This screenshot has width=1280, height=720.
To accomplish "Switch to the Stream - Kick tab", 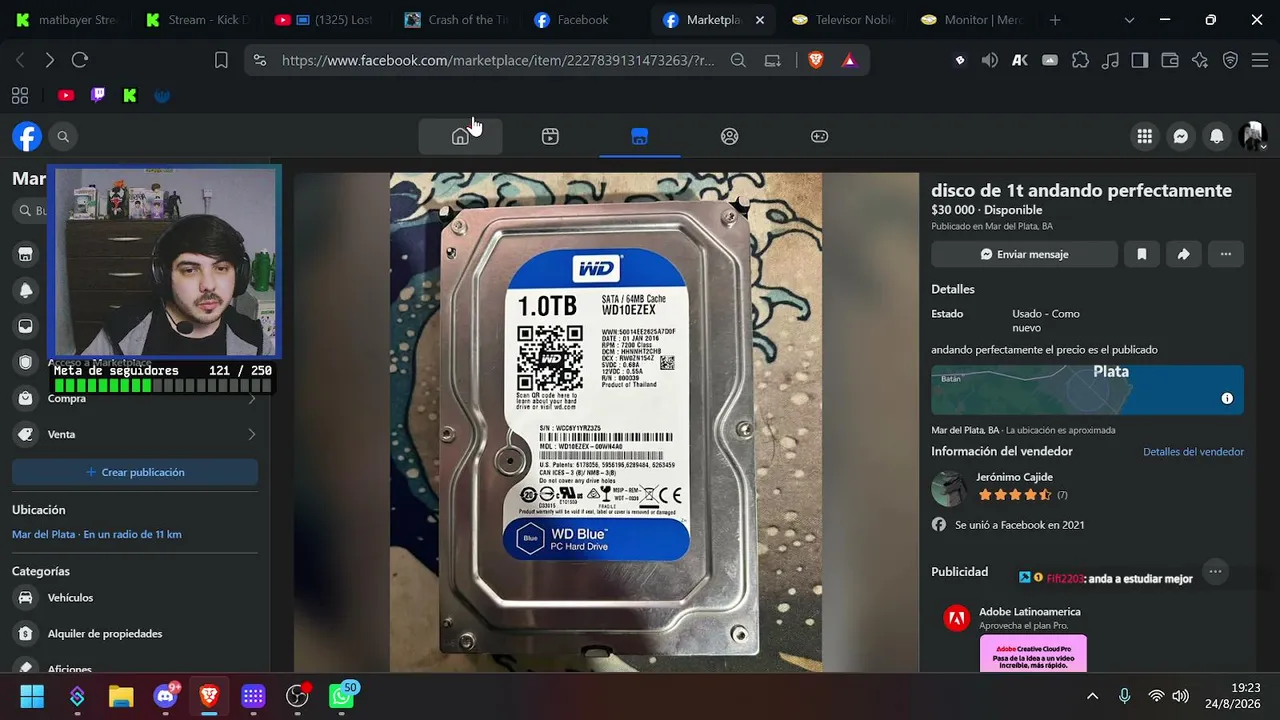I will [196, 20].
